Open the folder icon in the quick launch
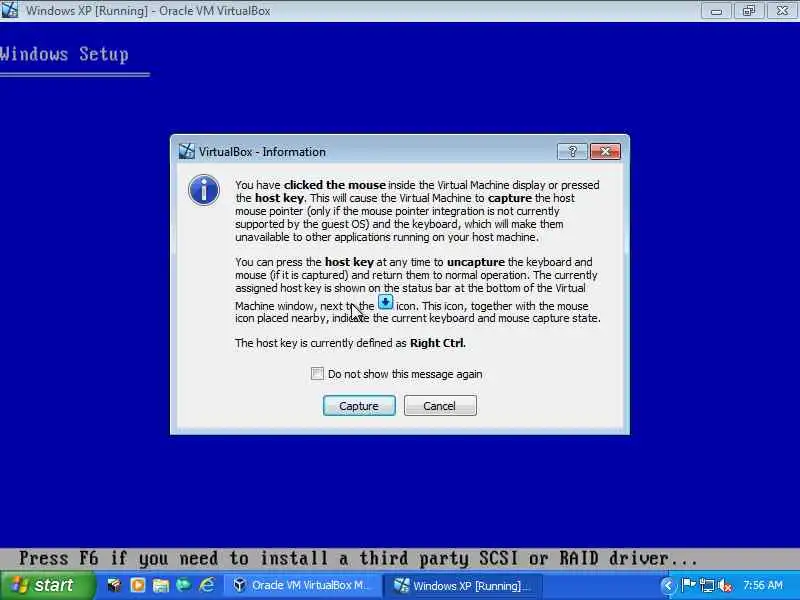Viewport: 800px width, 600px height. tap(161, 585)
